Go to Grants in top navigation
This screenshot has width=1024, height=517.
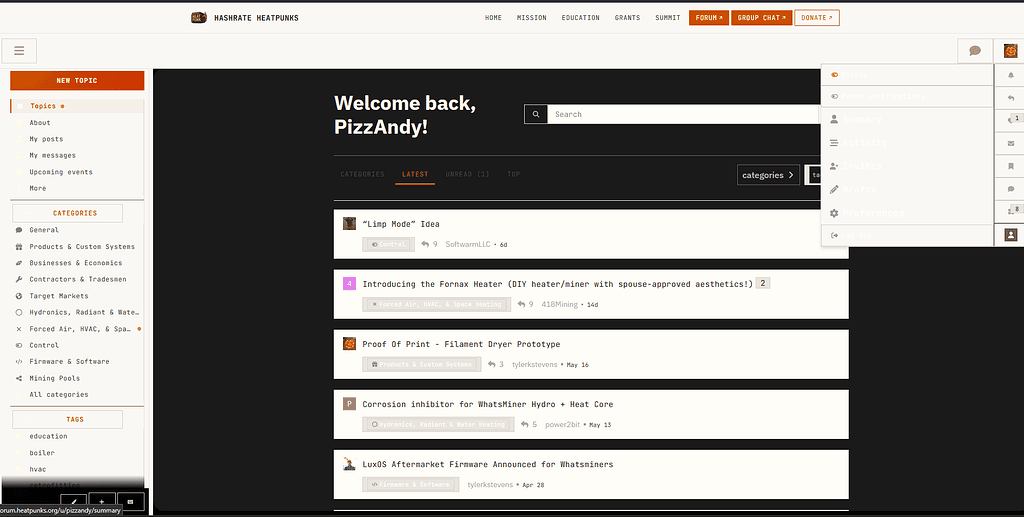628,18
